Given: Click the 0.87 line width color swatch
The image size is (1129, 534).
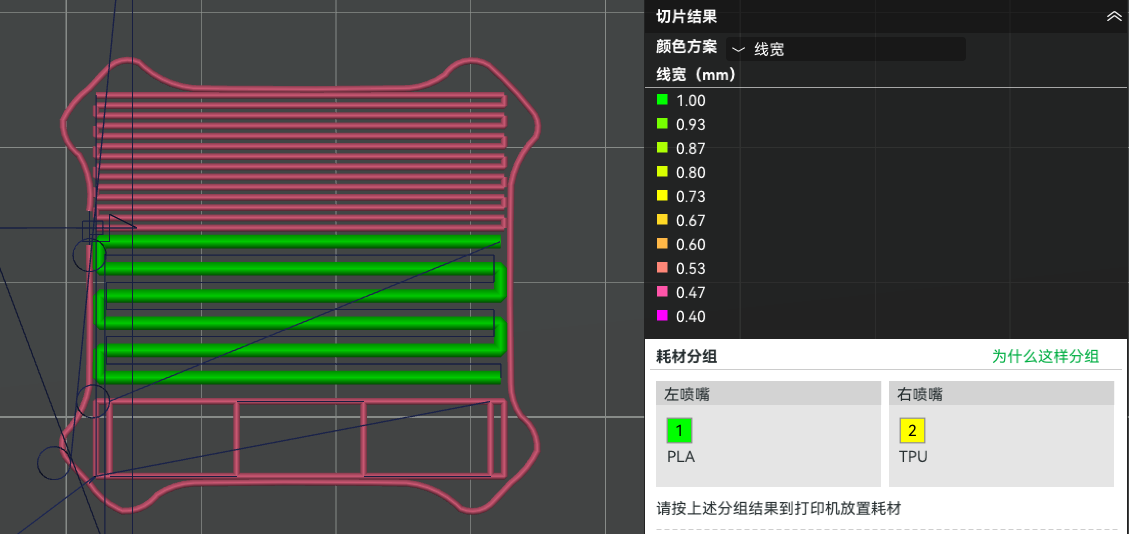Looking at the screenshot, I should [x=662, y=148].
